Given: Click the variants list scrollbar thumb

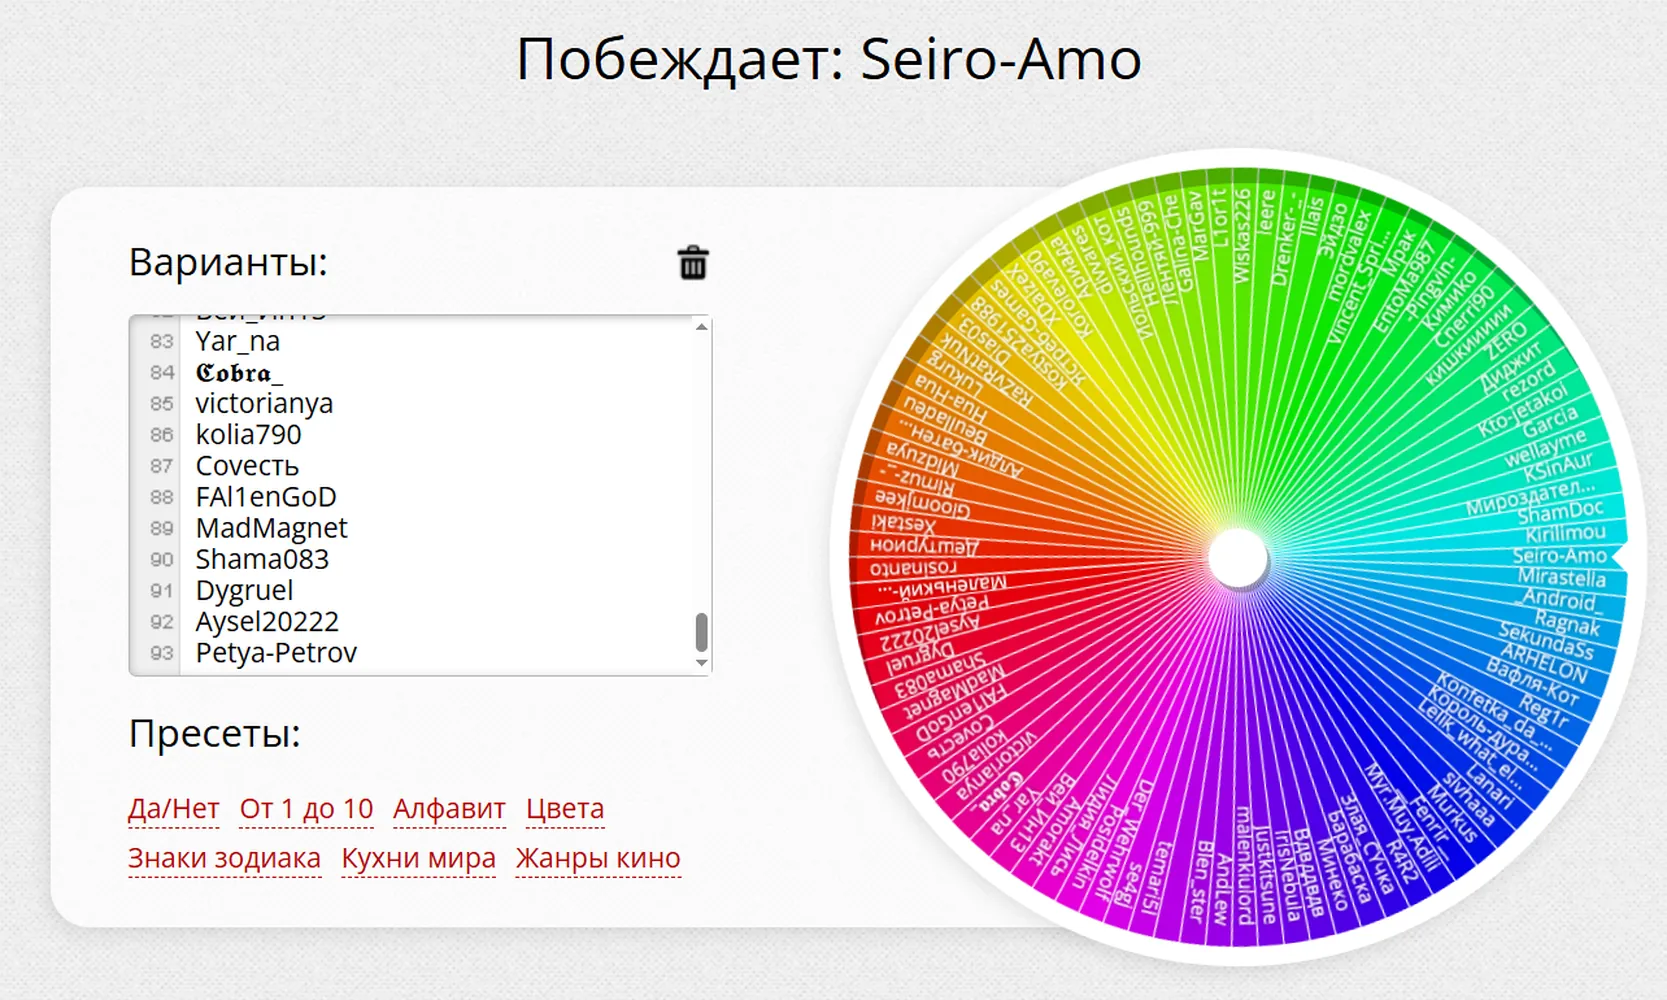Looking at the screenshot, I should coord(701,632).
